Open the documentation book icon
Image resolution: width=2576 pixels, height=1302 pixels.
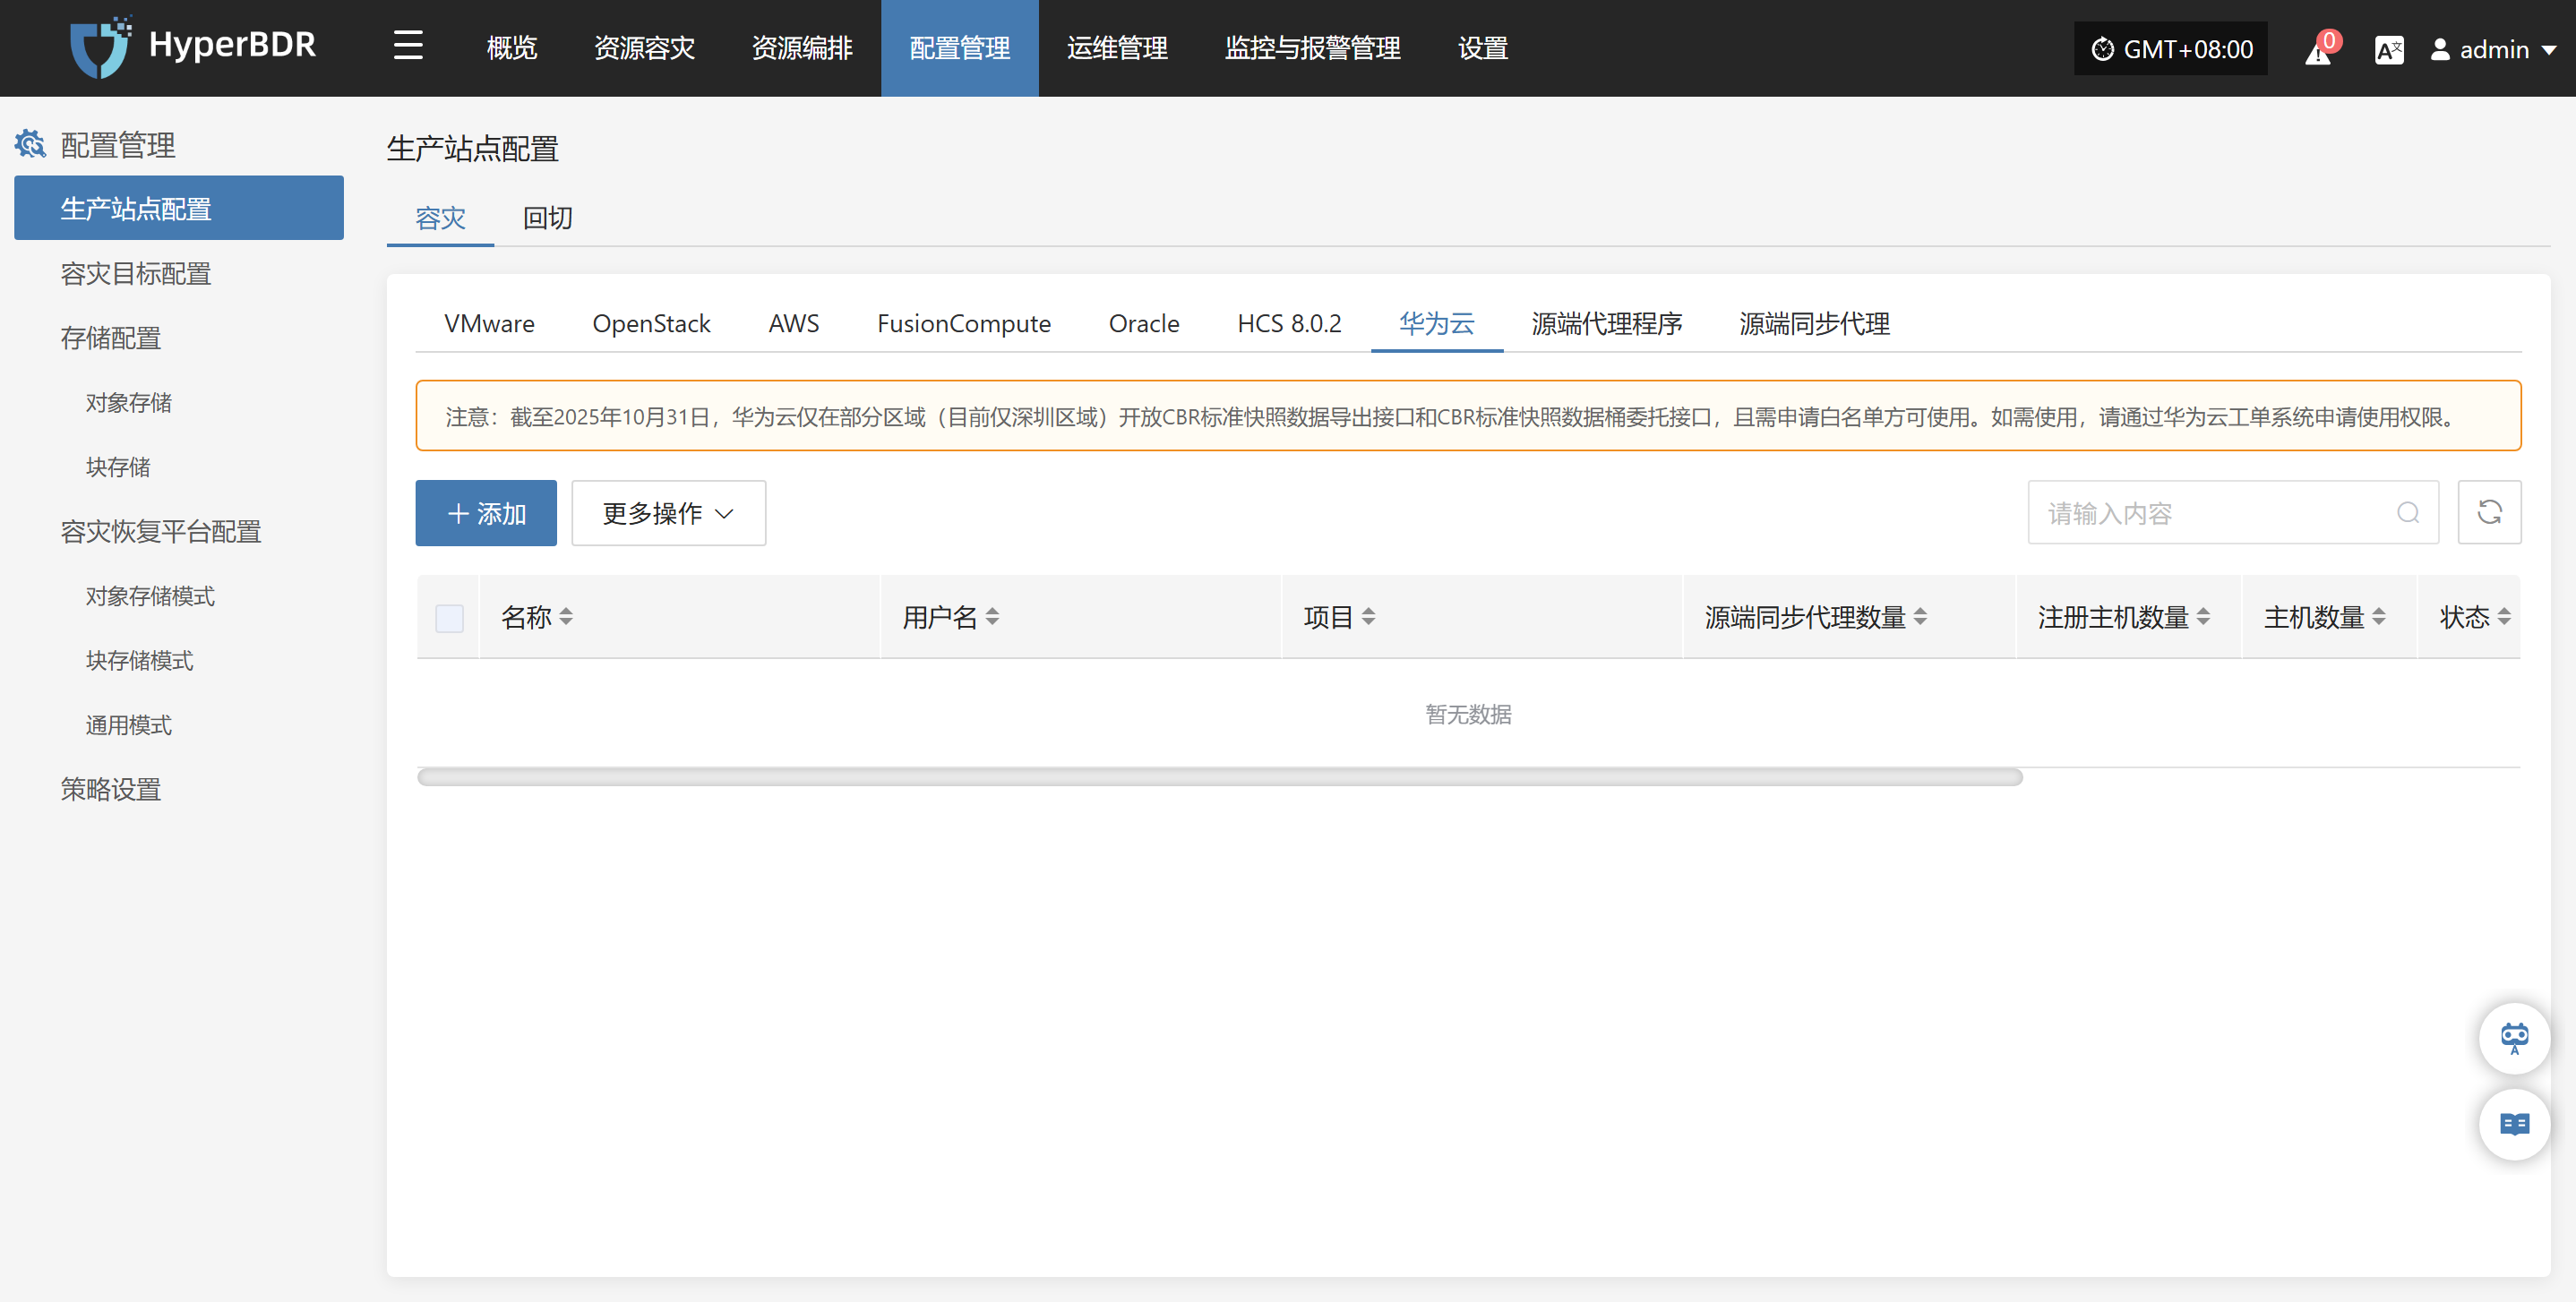(x=2513, y=1124)
